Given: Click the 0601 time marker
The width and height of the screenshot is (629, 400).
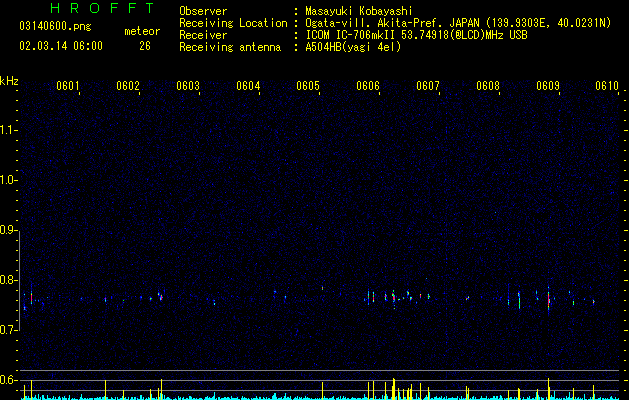Looking at the screenshot, I should (x=68, y=86).
